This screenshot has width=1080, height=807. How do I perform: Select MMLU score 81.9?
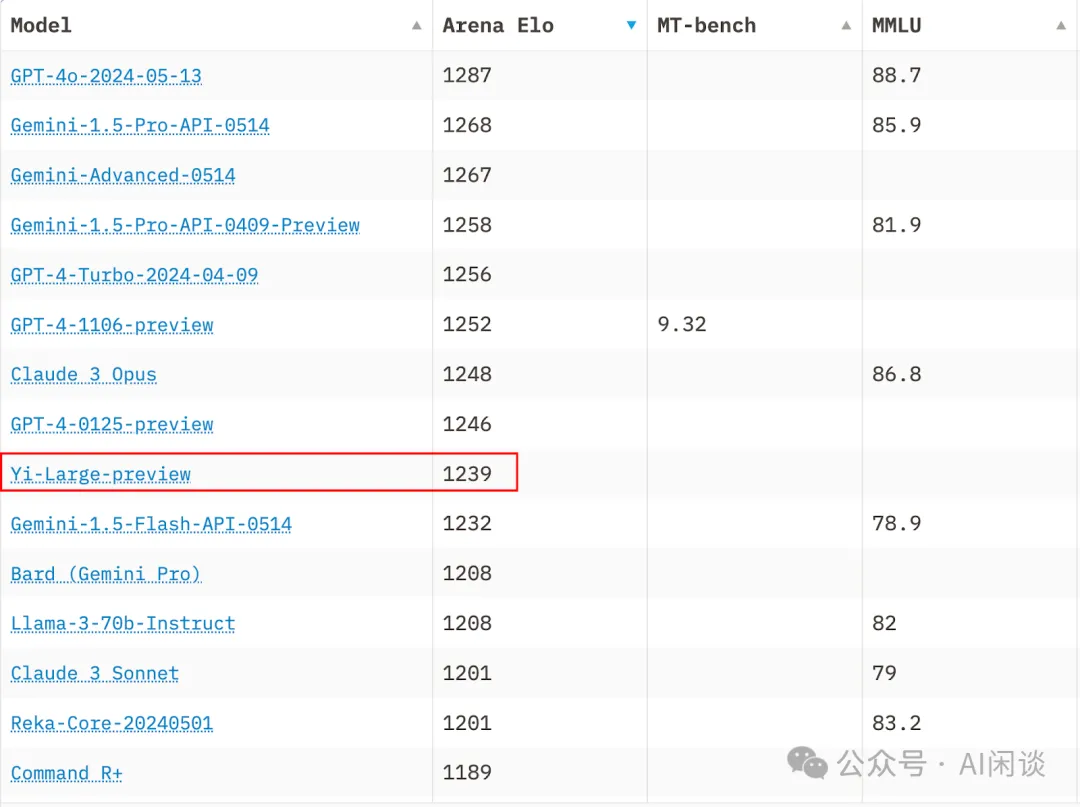coord(897,225)
